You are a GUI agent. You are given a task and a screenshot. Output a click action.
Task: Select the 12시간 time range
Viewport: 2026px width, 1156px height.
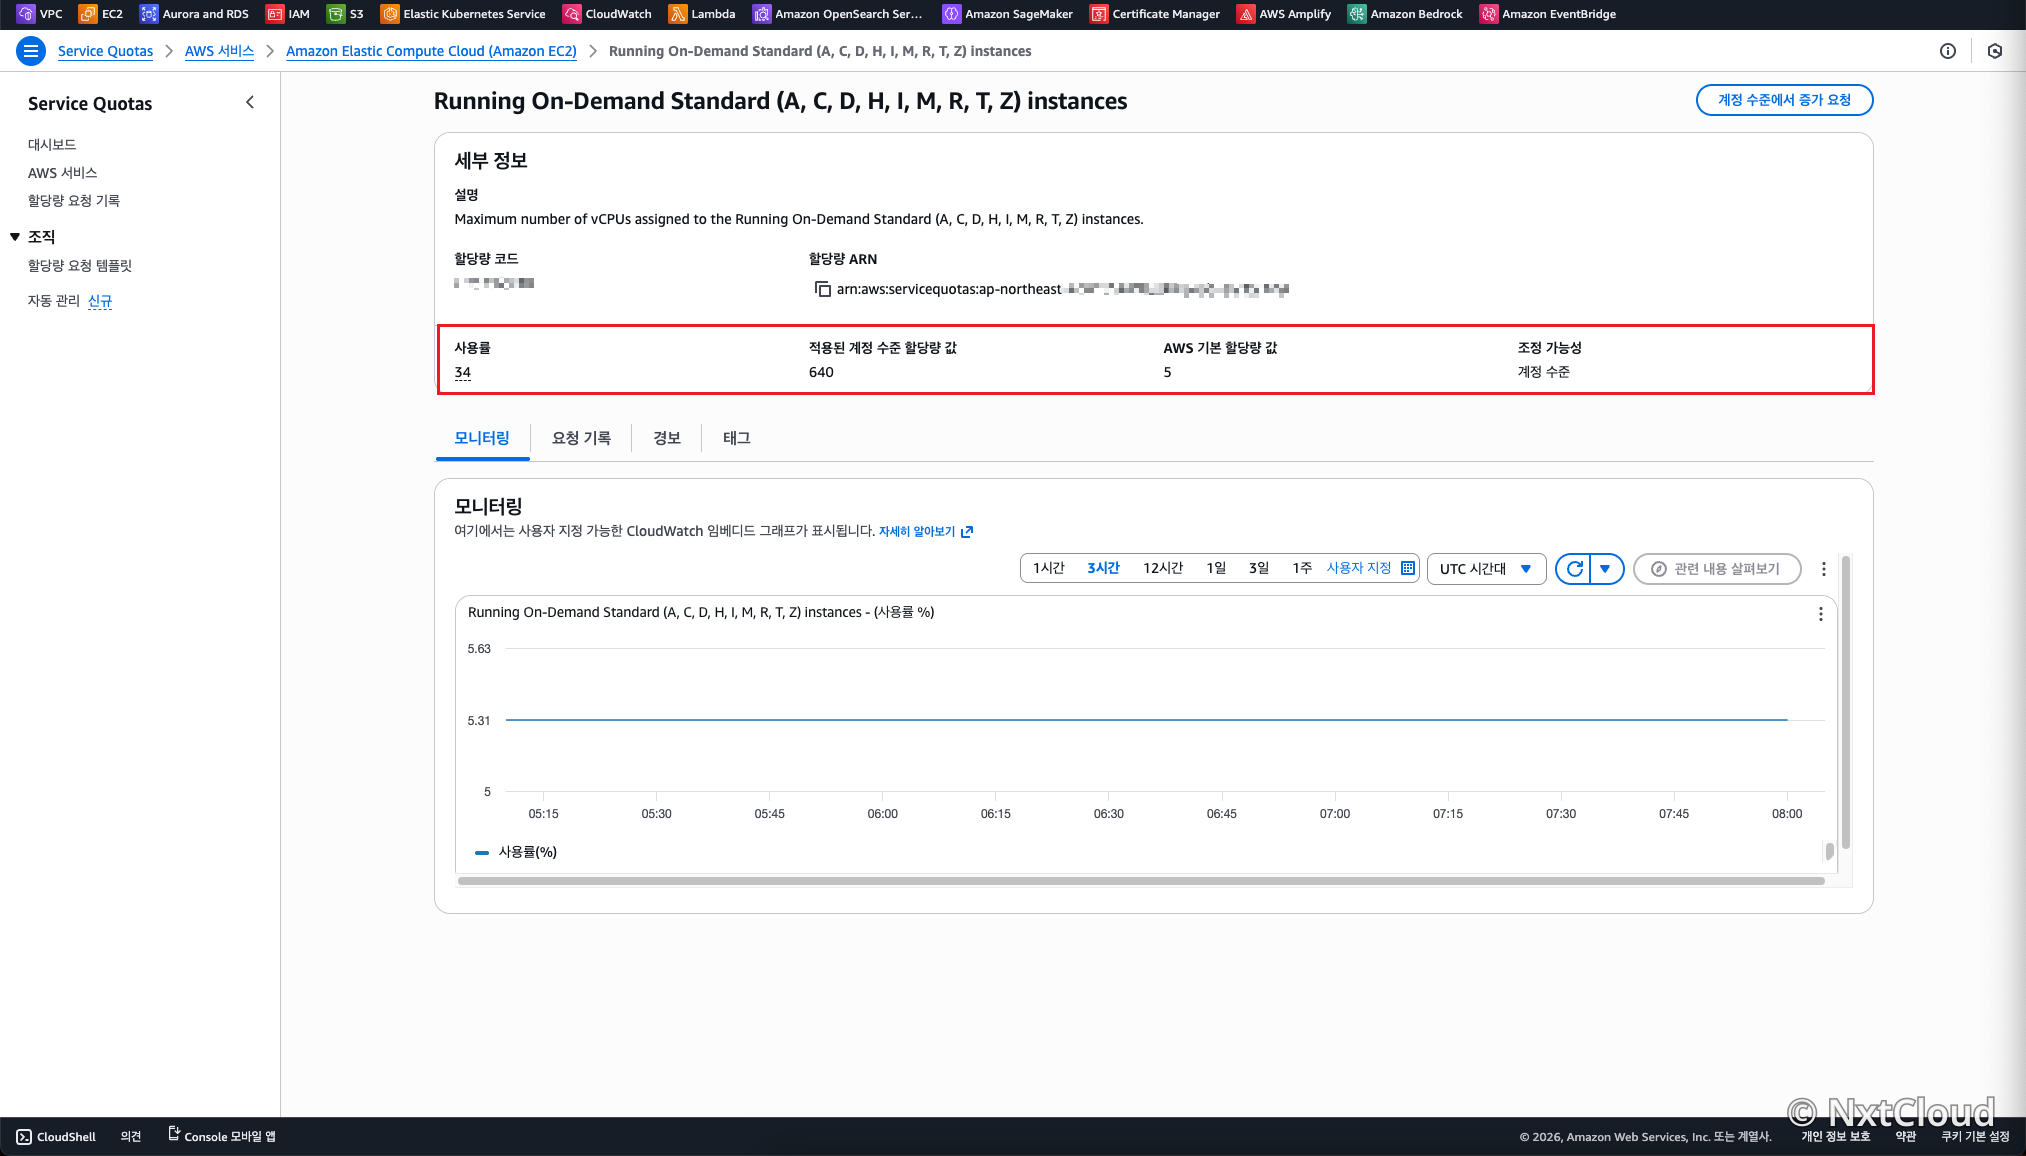[x=1163, y=568]
